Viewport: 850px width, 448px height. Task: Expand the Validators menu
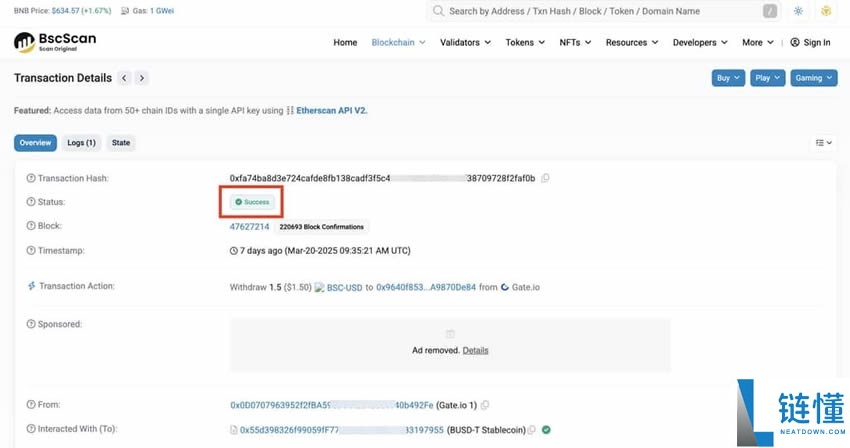(465, 42)
